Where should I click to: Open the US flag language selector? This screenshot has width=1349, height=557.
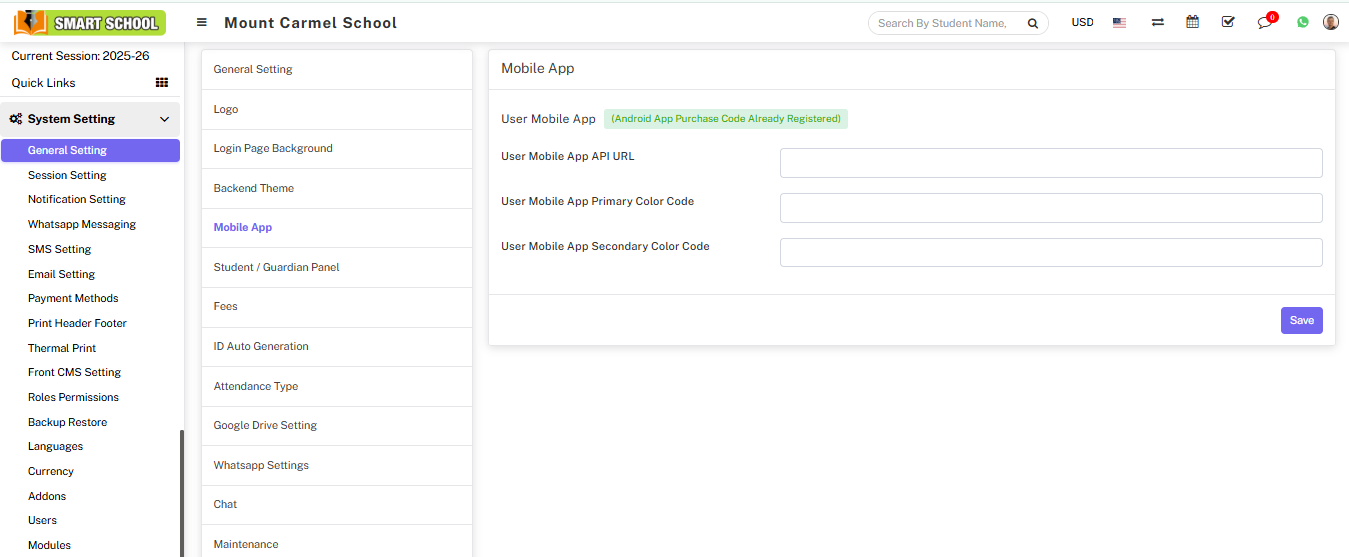[1119, 22]
